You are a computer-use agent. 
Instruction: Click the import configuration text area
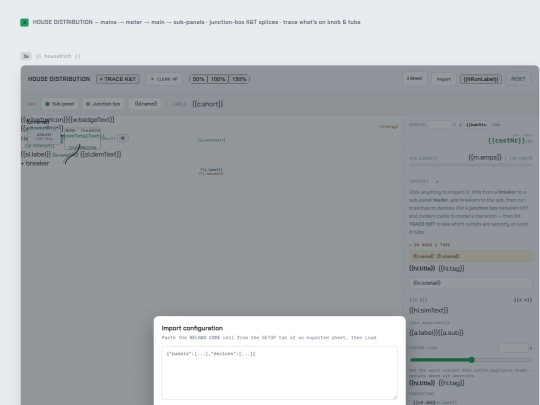[279, 373]
